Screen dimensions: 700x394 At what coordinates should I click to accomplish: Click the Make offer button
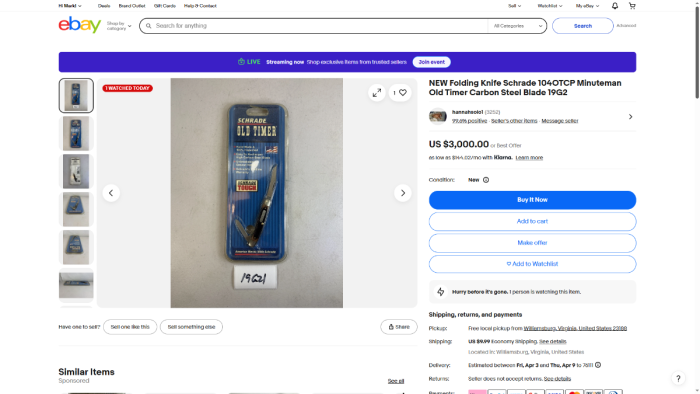pyautogui.click(x=532, y=243)
